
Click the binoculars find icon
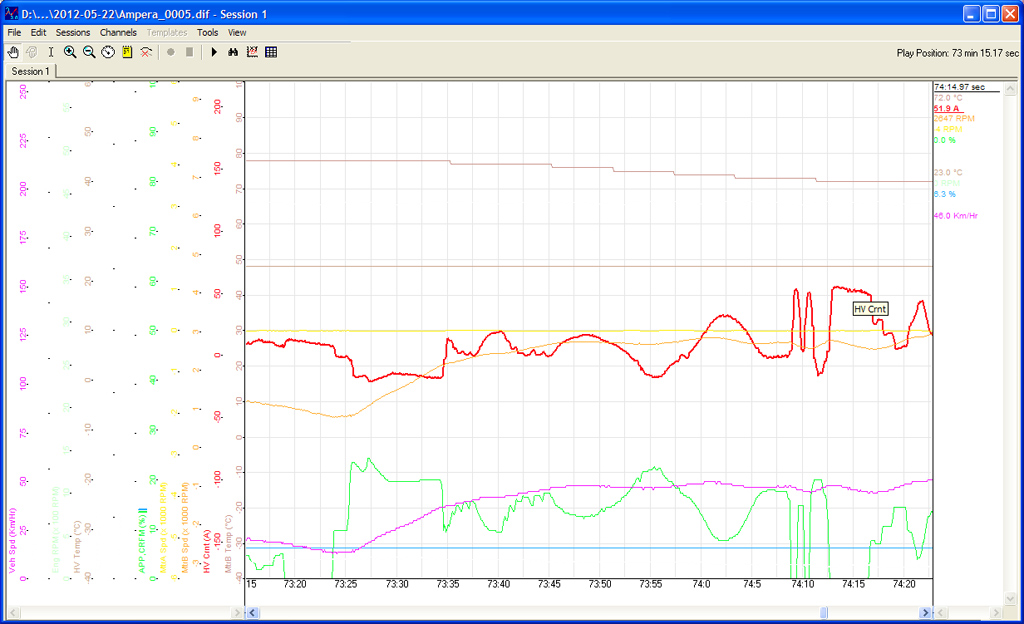233,52
